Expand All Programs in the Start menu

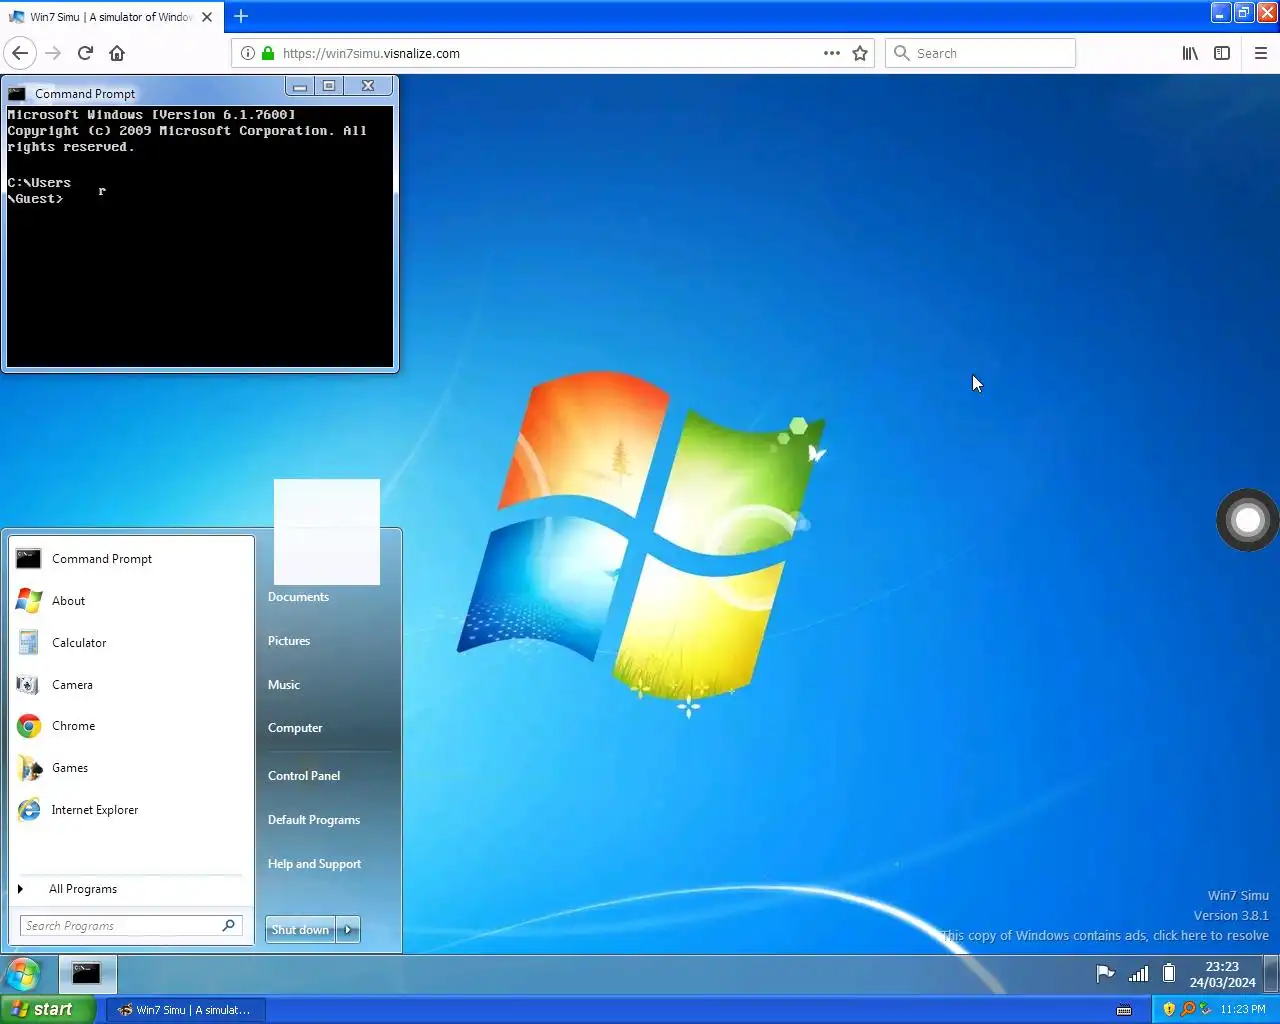coord(130,889)
